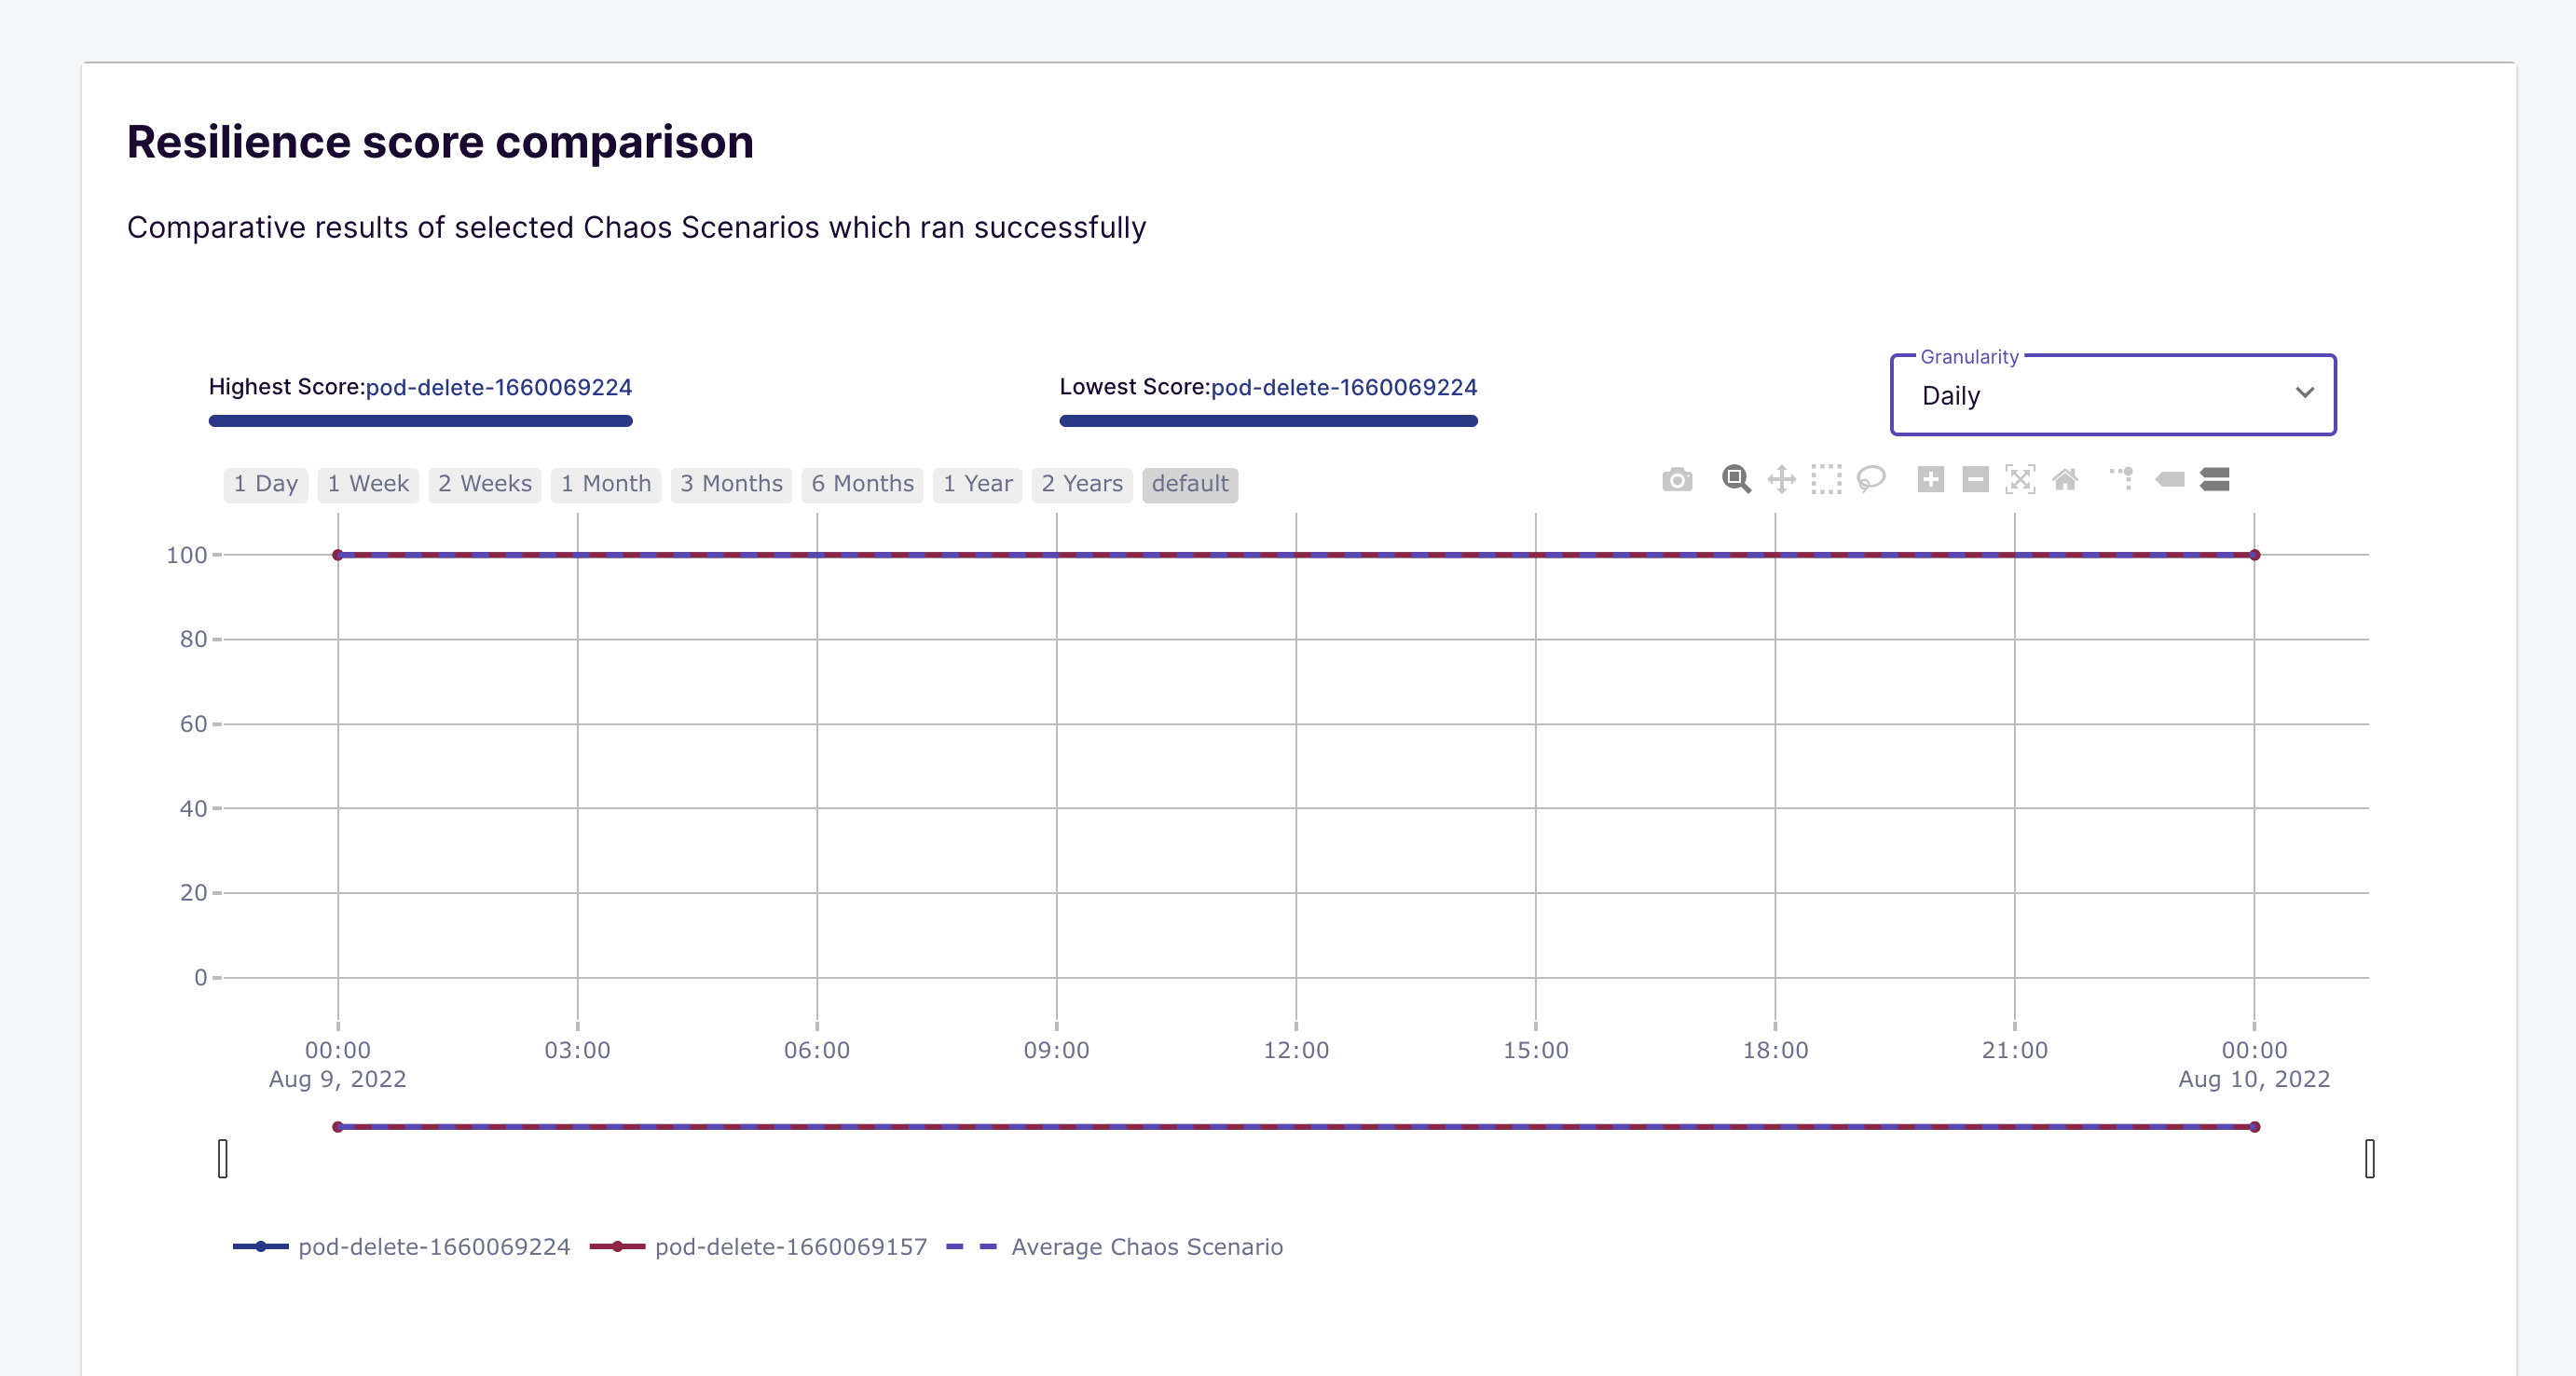The height and width of the screenshot is (1376, 2576).
Task: Toggle compare data on hover icon
Action: click(x=2215, y=480)
